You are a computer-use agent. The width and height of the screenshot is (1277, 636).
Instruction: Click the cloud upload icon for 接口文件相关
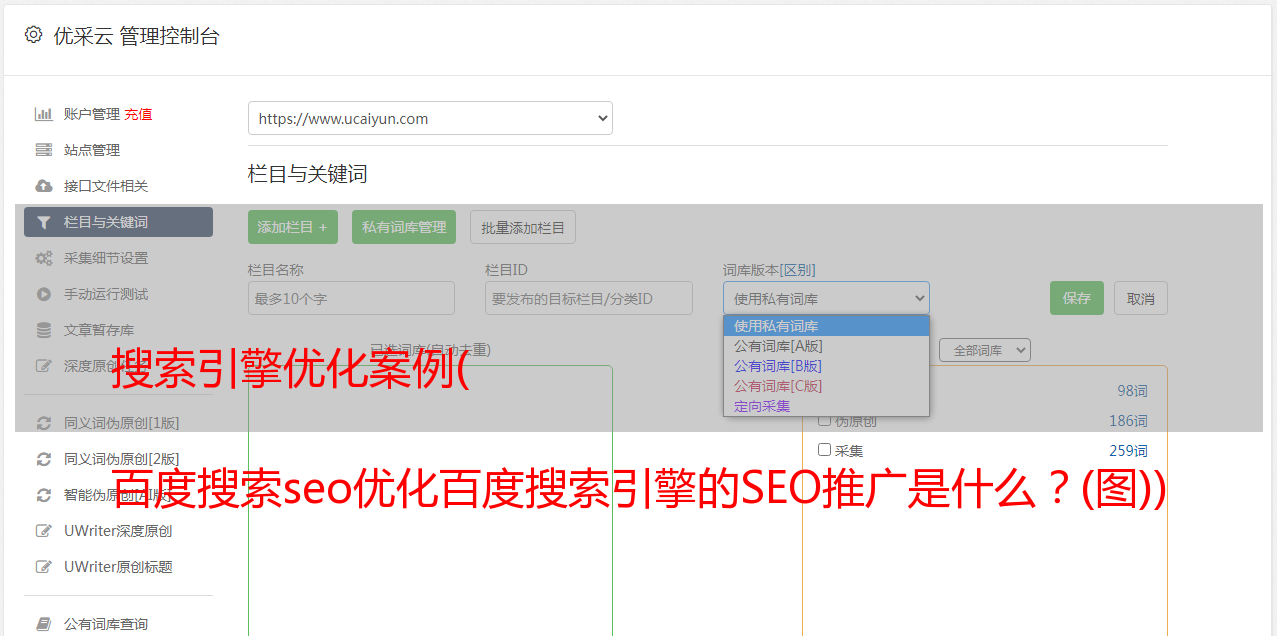[43, 186]
